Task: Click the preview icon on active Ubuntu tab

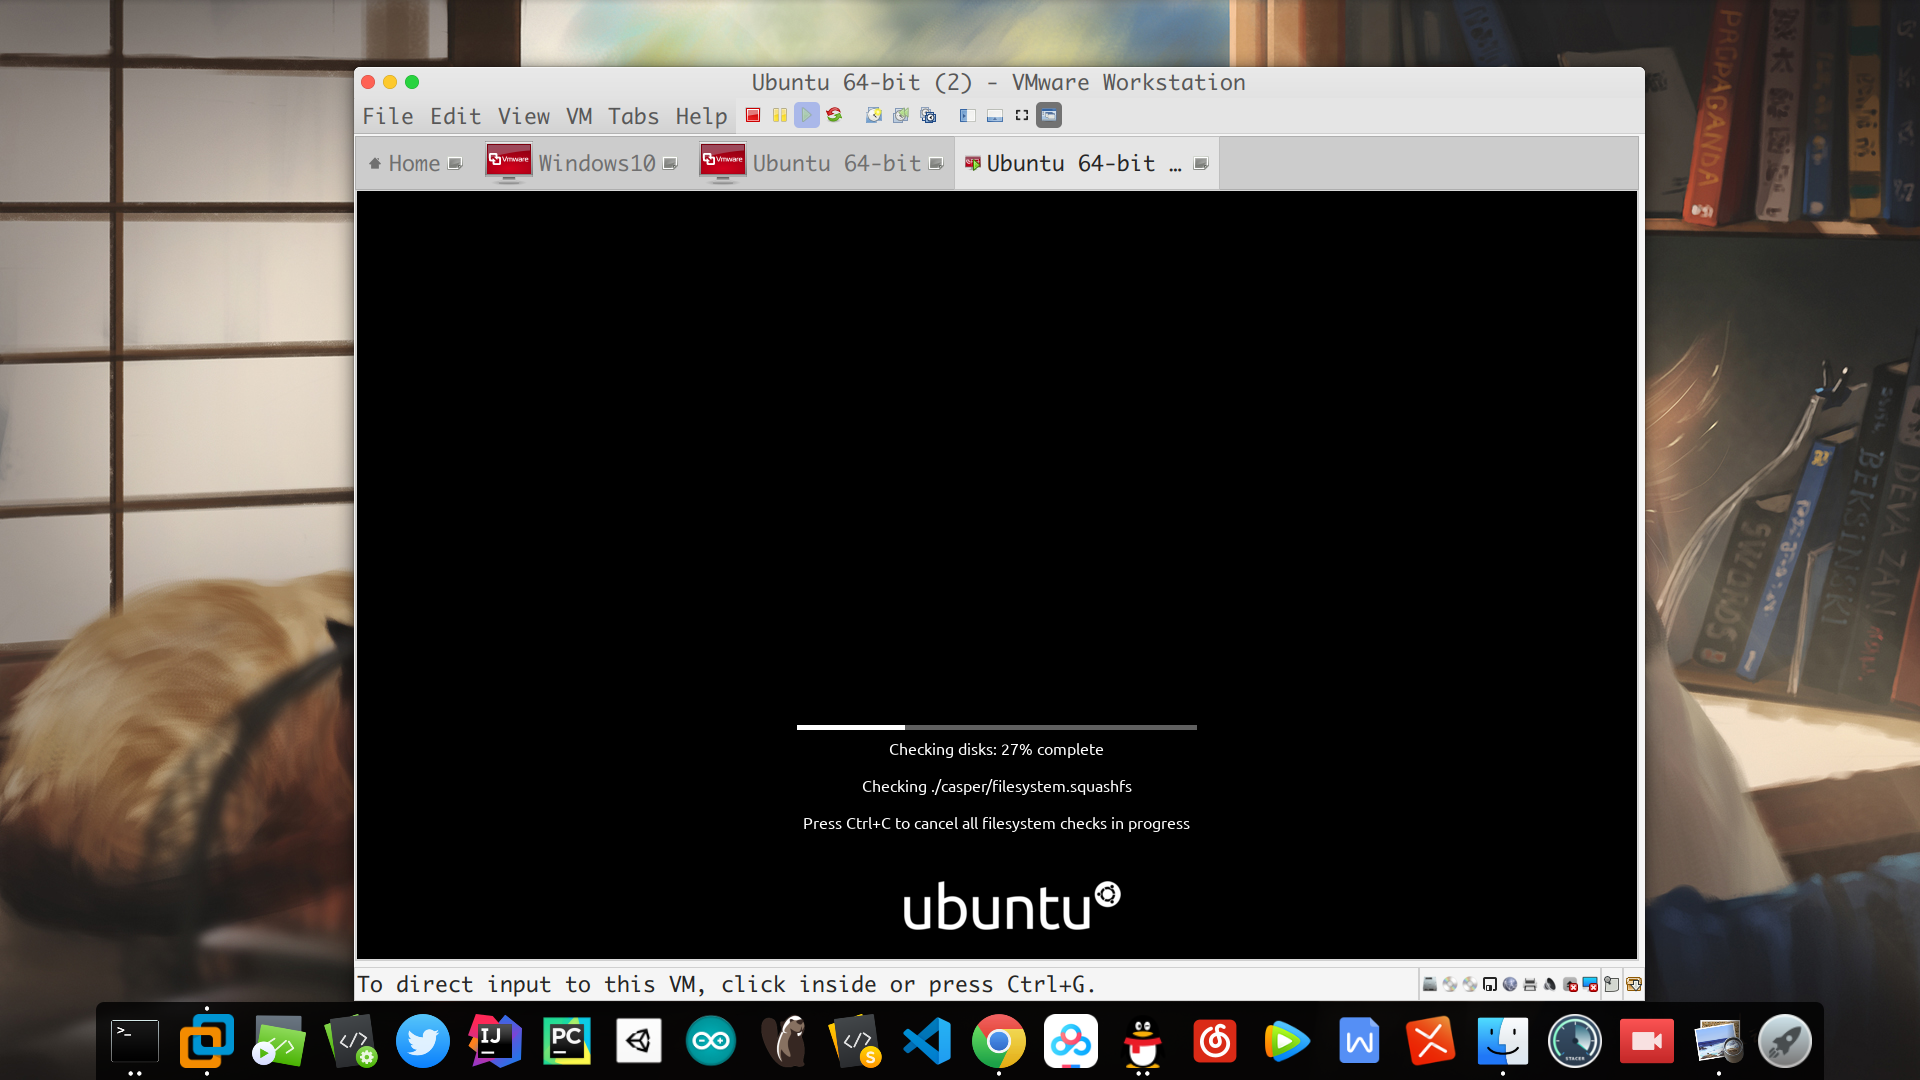Action: click(x=1200, y=164)
